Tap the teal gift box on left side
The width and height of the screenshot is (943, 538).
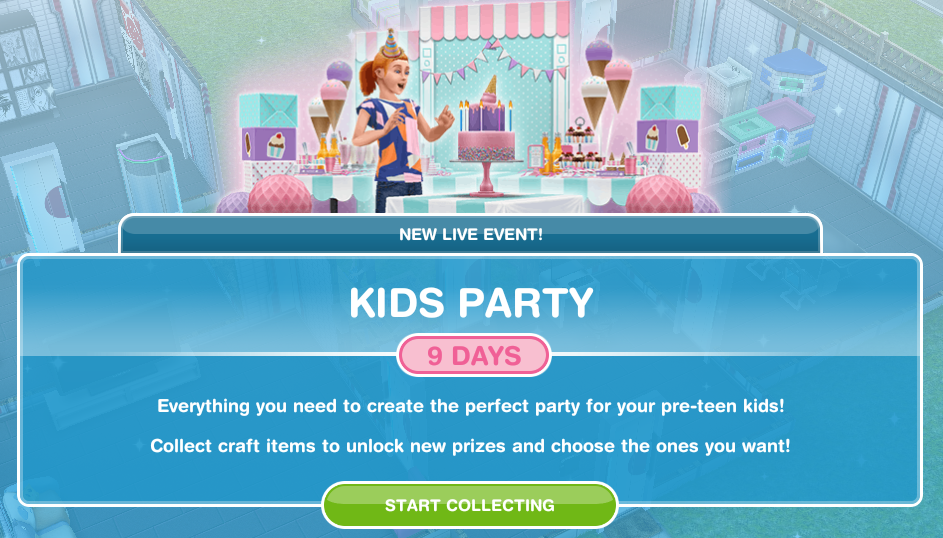click(268, 111)
